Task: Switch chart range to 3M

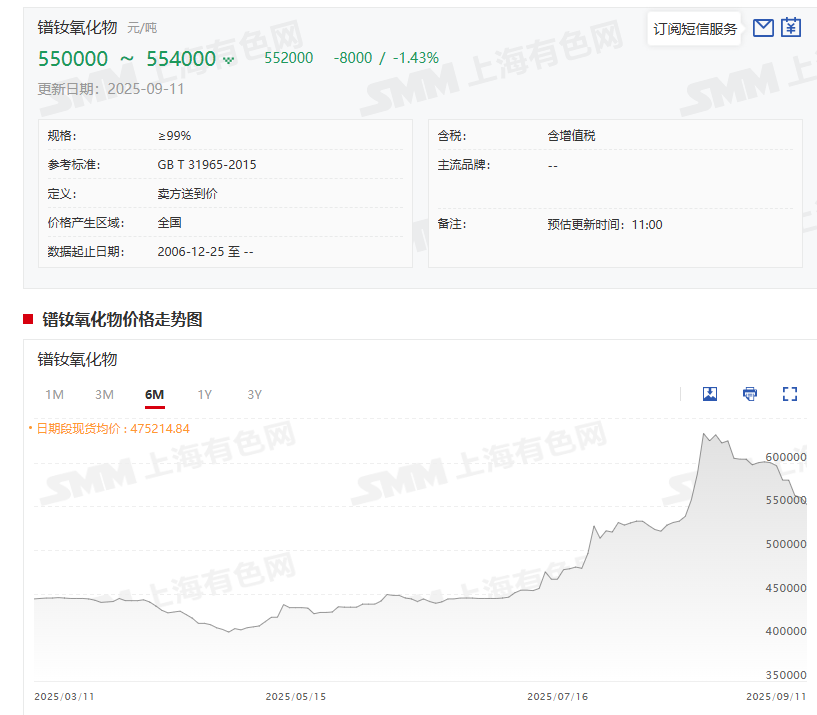Action: (104, 394)
